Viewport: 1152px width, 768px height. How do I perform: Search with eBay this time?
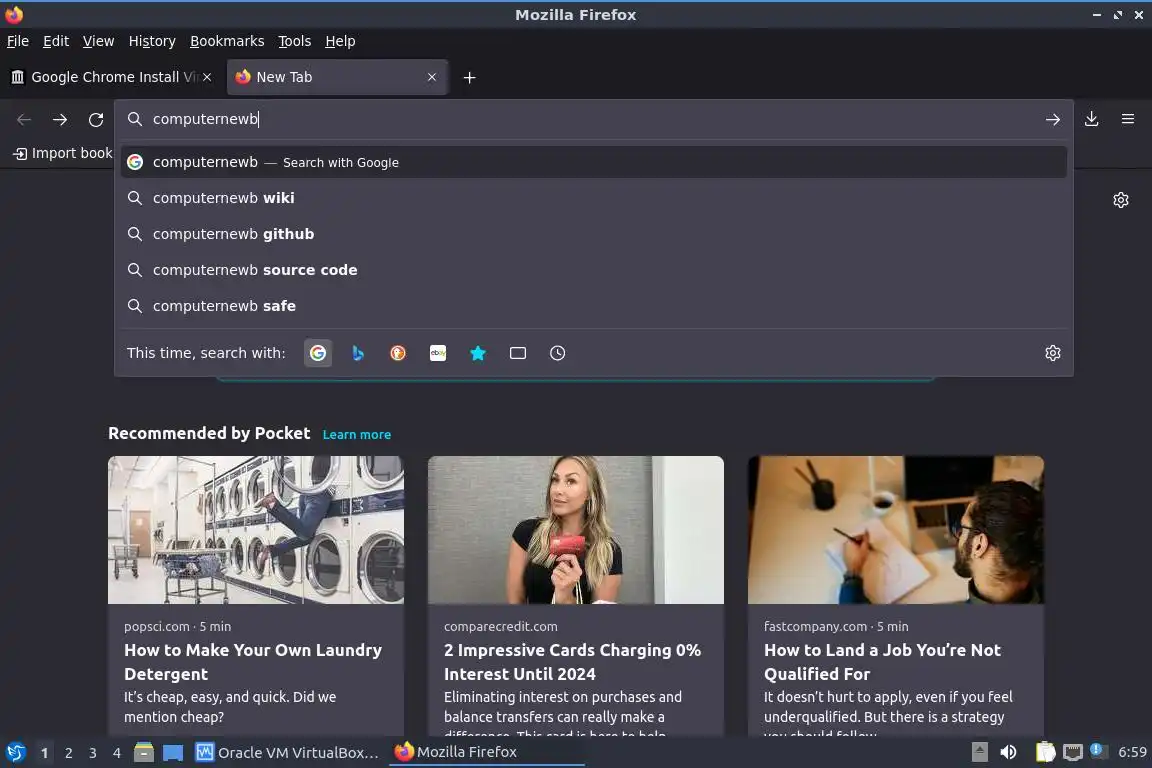click(438, 354)
